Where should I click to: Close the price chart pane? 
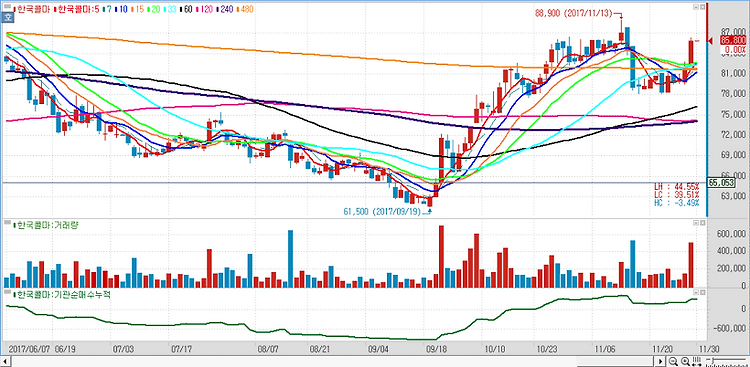tap(703, 8)
